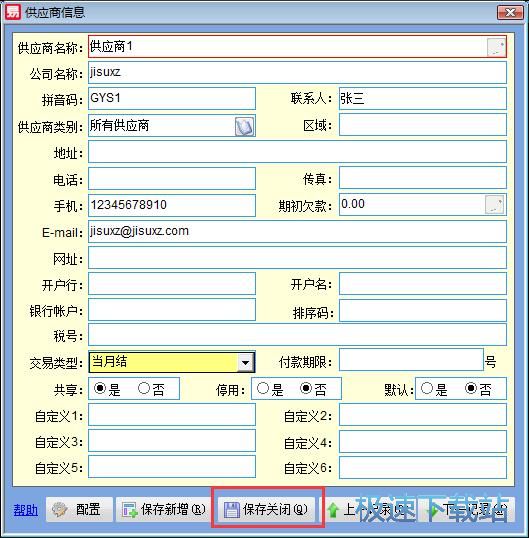Select 是 for 默认
529x538 pixels.
(427, 388)
